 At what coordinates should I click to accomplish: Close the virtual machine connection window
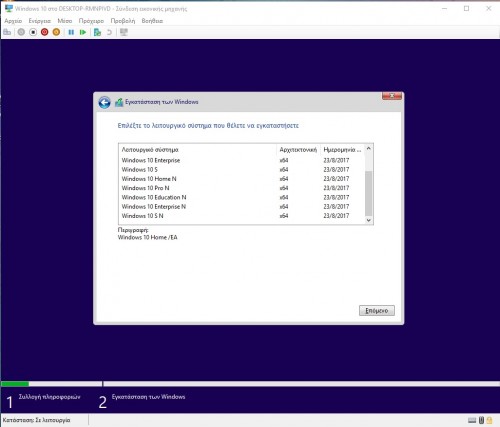(x=489, y=8)
